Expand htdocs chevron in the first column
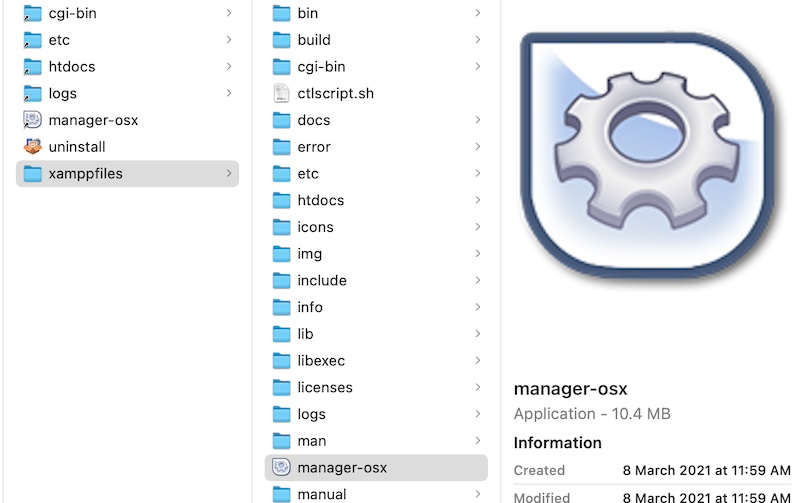Image resolution: width=800 pixels, height=503 pixels. (229, 66)
